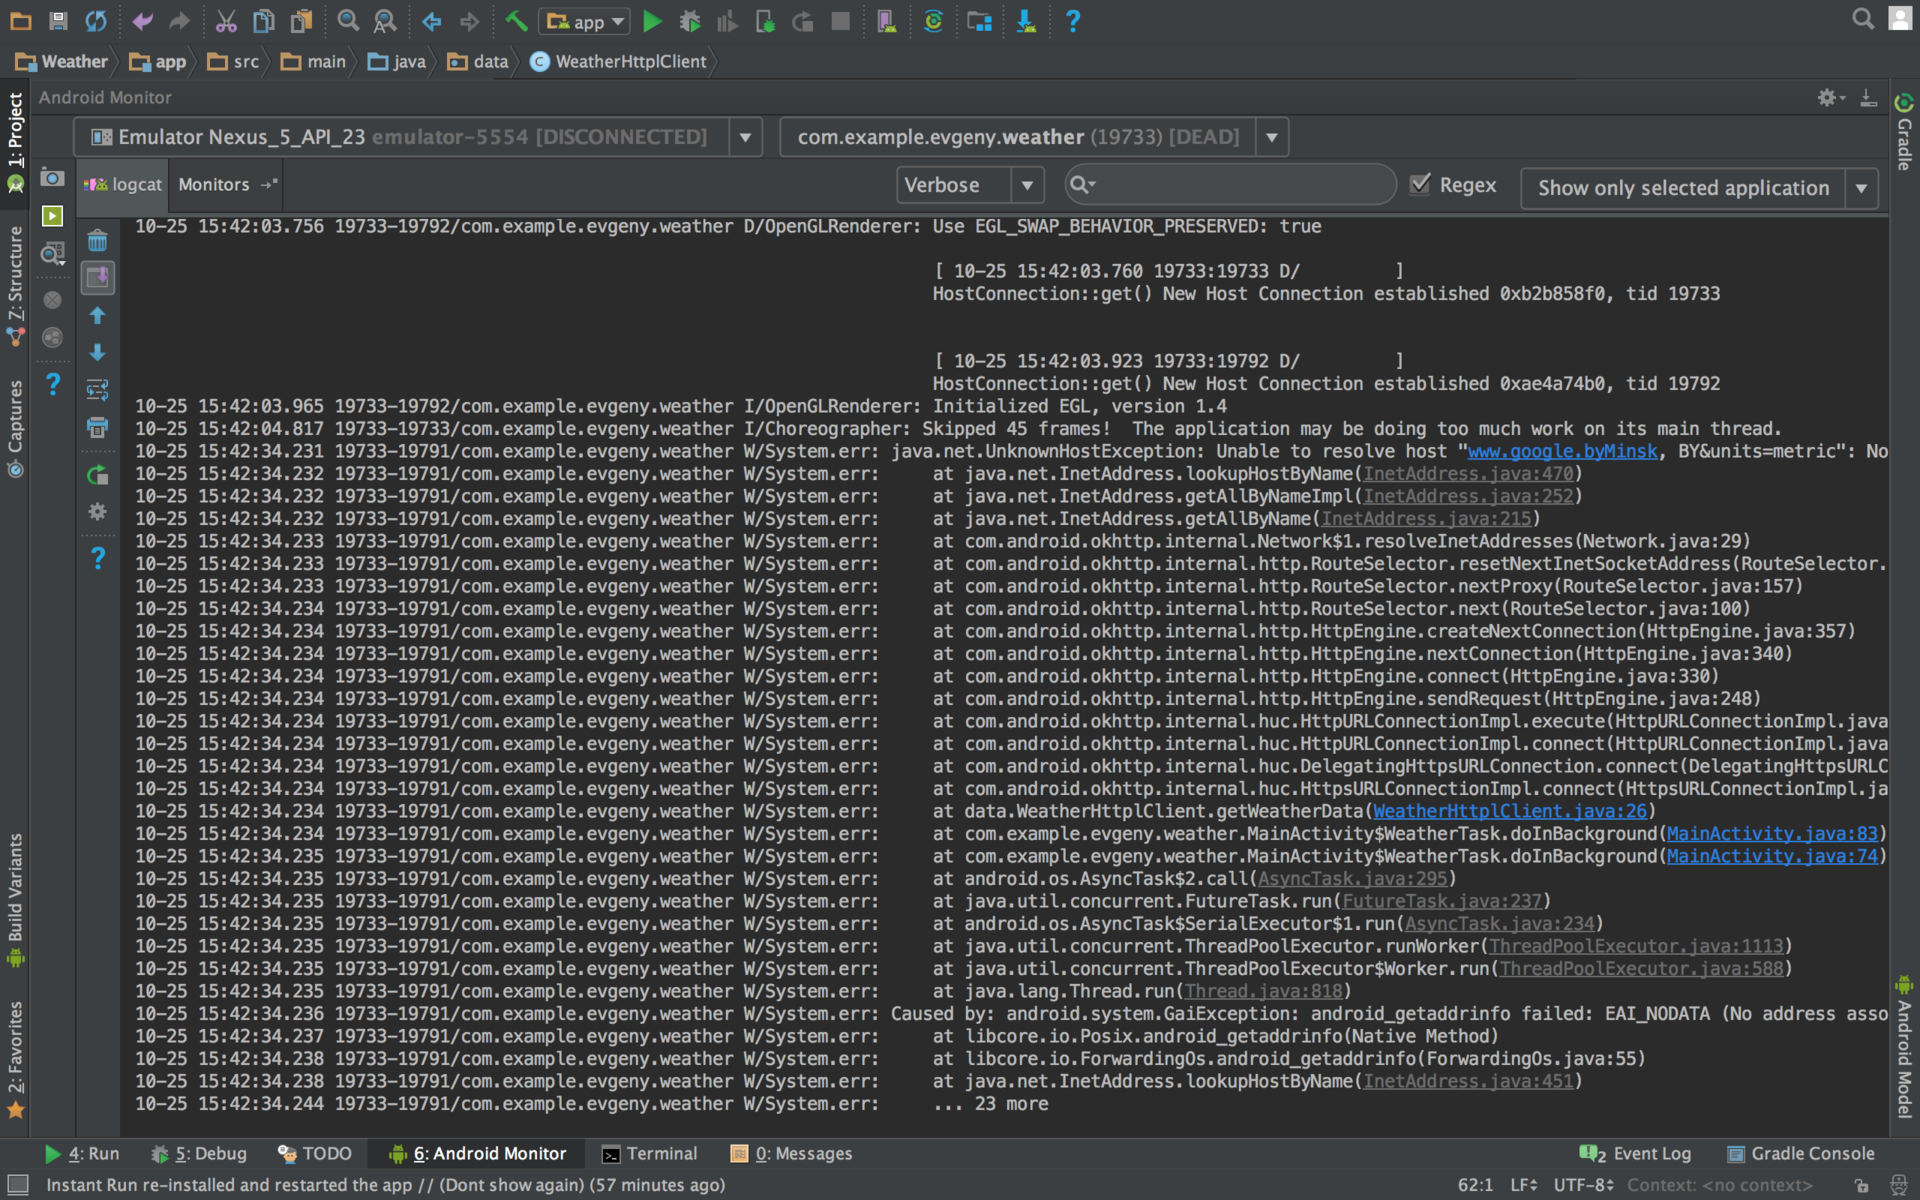The height and width of the screenshot is (1200, 1920).
Task: Expand the process selector dropdown arrow
Action: [1272, 137]
